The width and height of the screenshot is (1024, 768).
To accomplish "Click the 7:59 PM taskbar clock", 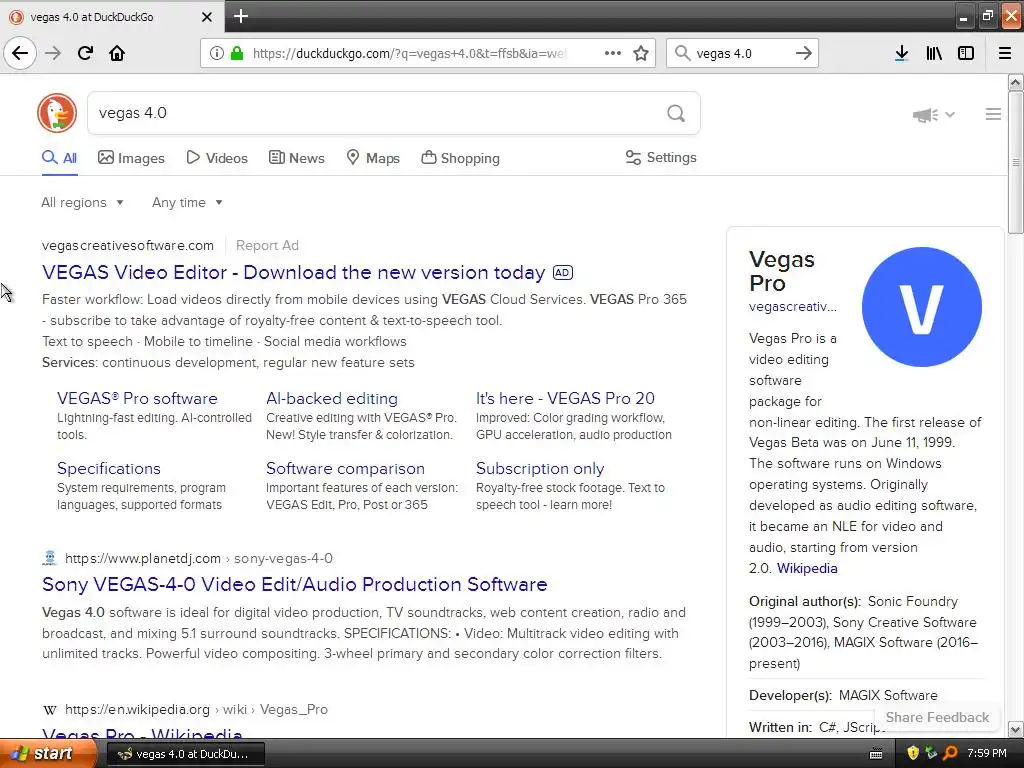I will pyautogui.click(x=987, y=753).
